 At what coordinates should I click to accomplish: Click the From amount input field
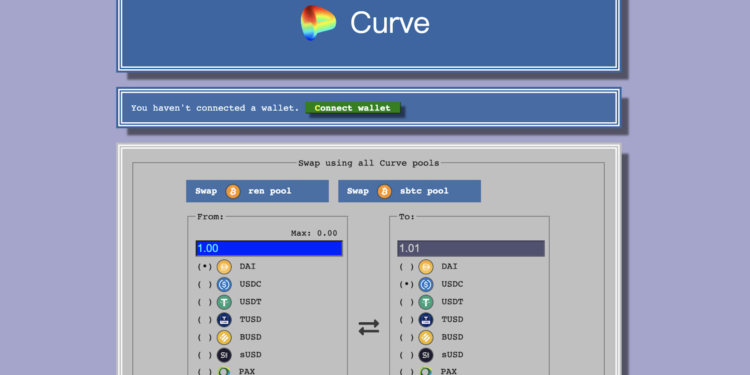269,248
